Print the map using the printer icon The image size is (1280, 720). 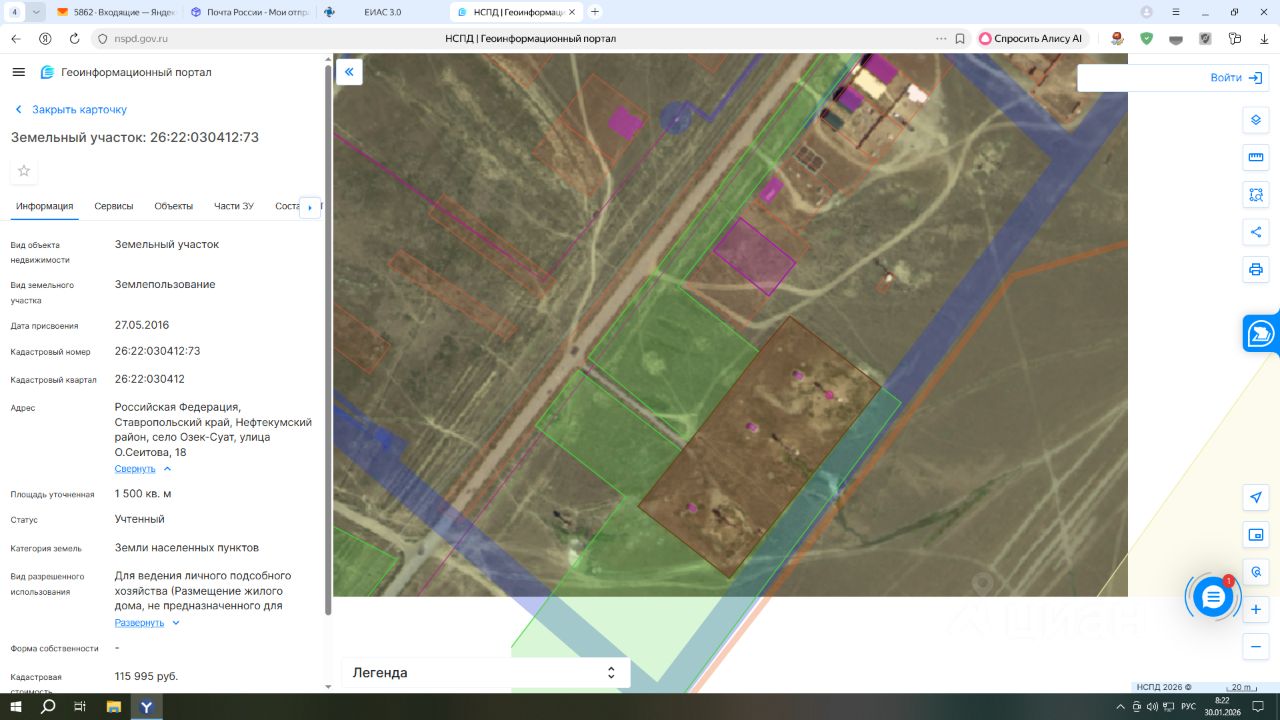click(1256, 270)
